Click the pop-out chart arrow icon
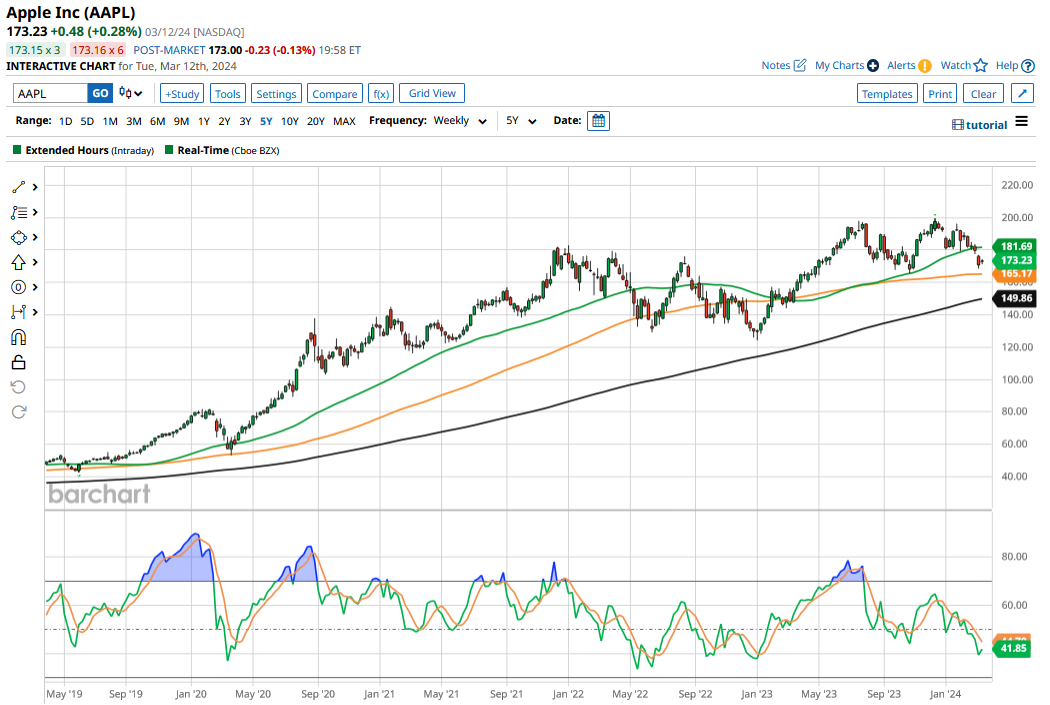This screenshot has width=1050, height=705. (1022, 93)
